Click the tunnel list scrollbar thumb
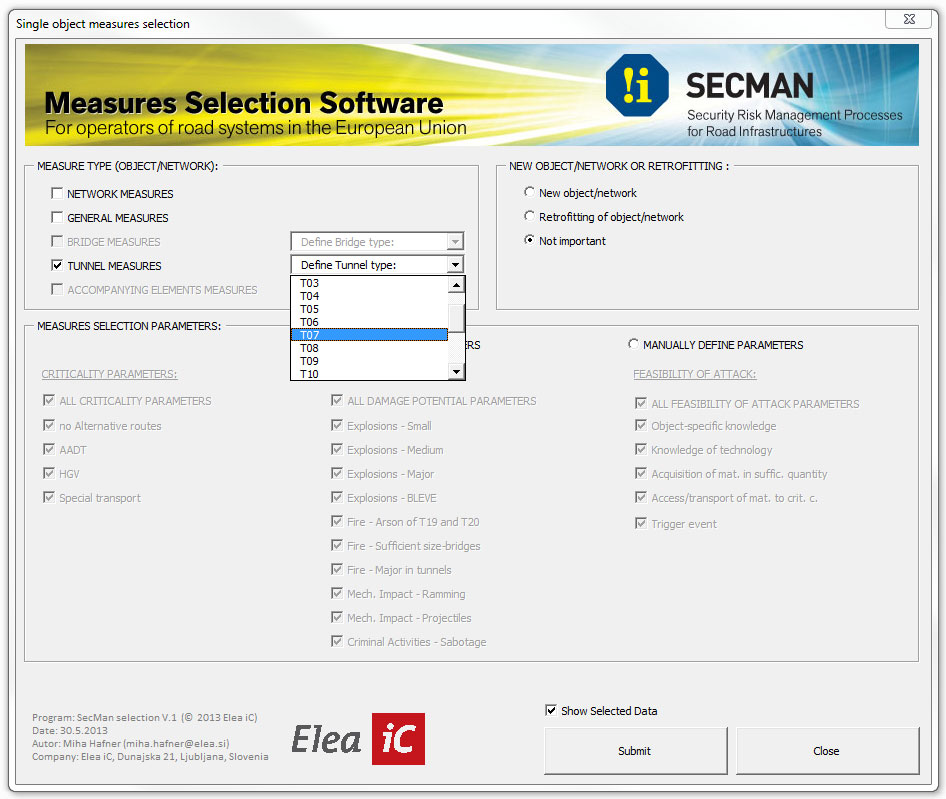The width and height of the screenshot is (946, 799). [456, 318]
